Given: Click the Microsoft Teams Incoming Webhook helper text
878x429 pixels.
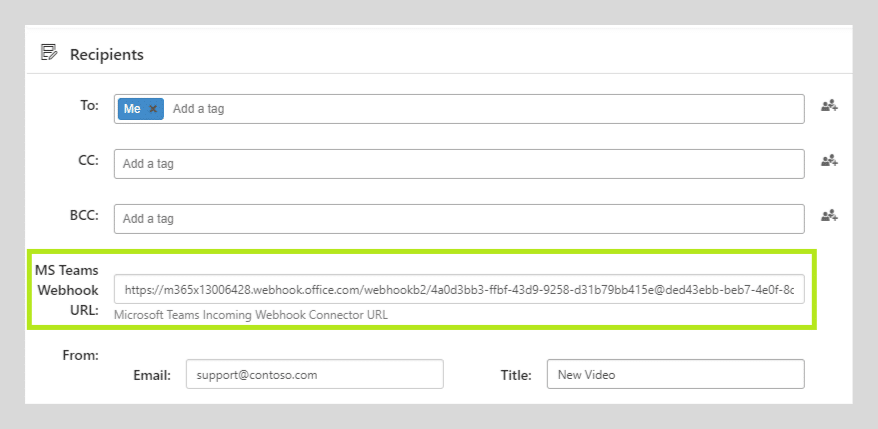Looking at the screenshot, I should (251, 315).
